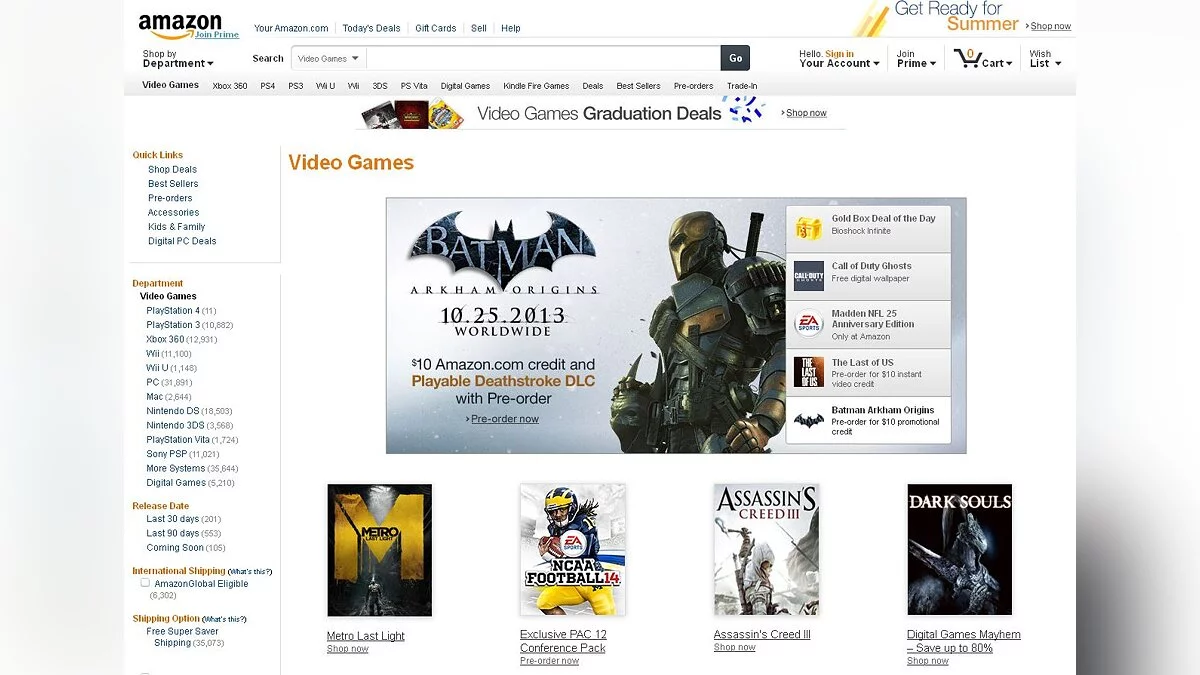Open the Wii U tab in nav bar
The image size is (1200, 675).
pos(326,86)
